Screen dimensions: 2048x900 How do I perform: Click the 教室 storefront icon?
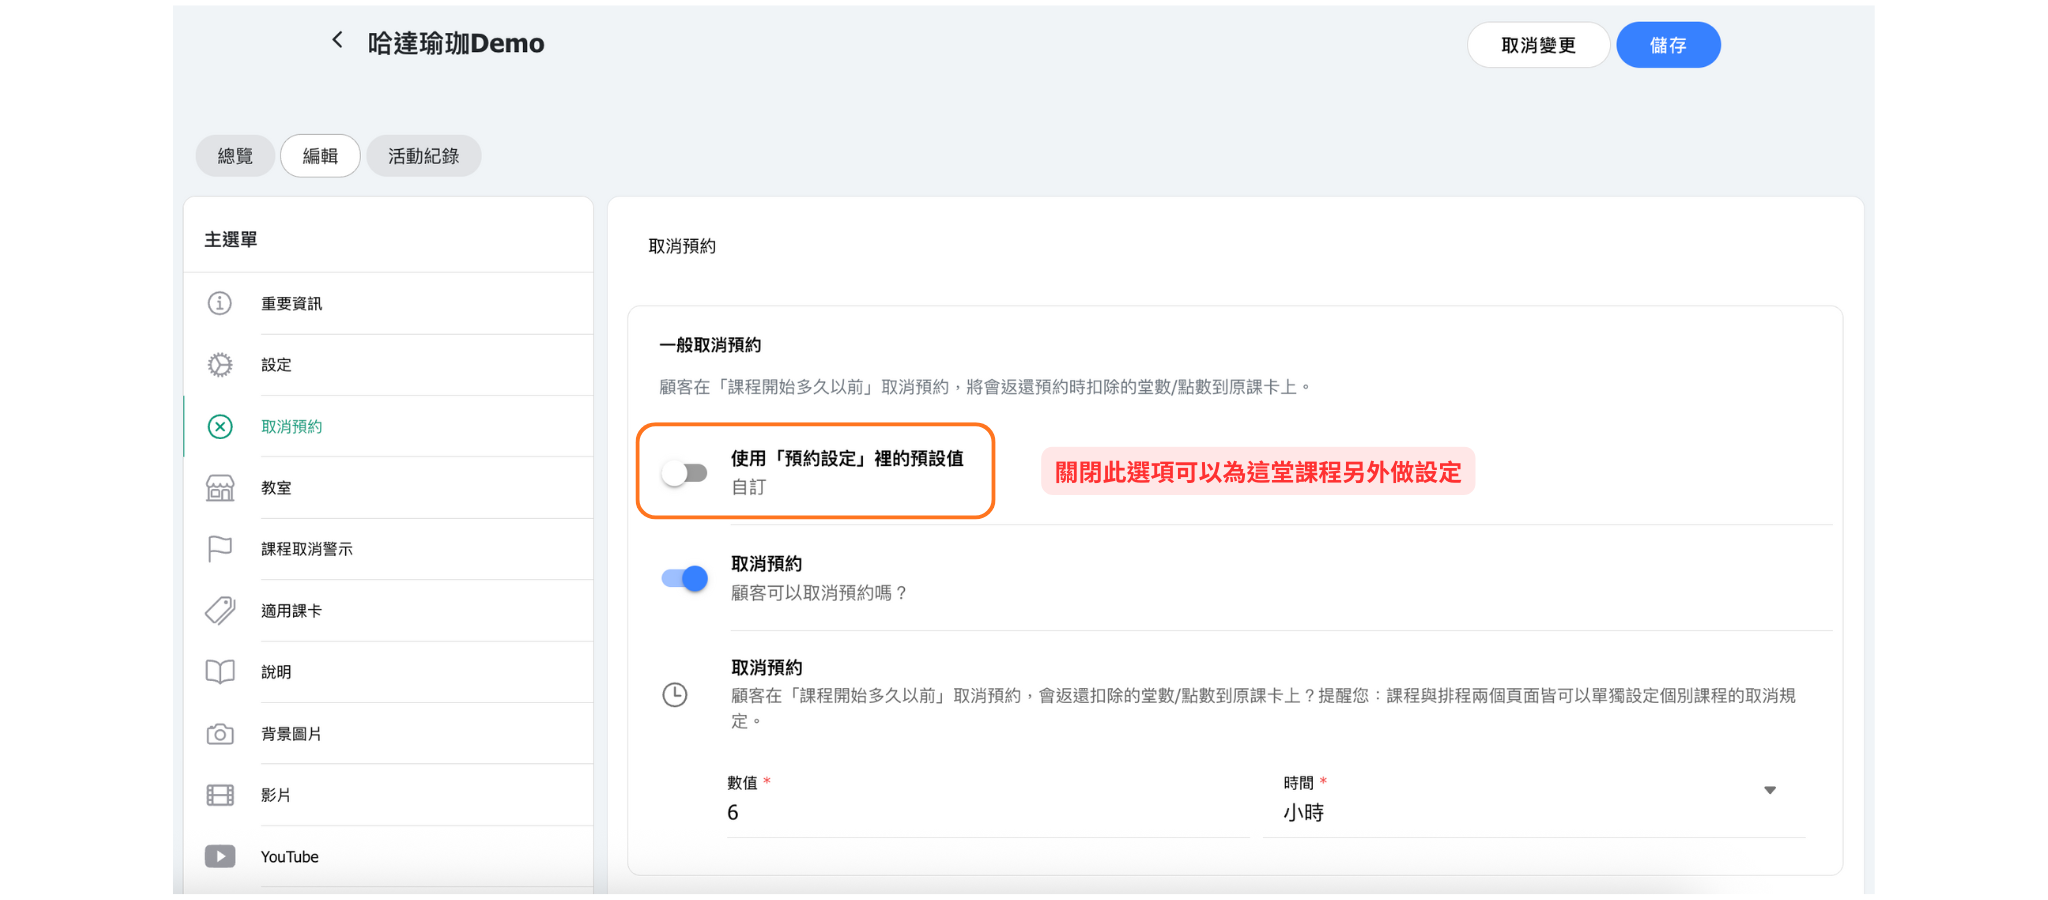pos(220,488)
